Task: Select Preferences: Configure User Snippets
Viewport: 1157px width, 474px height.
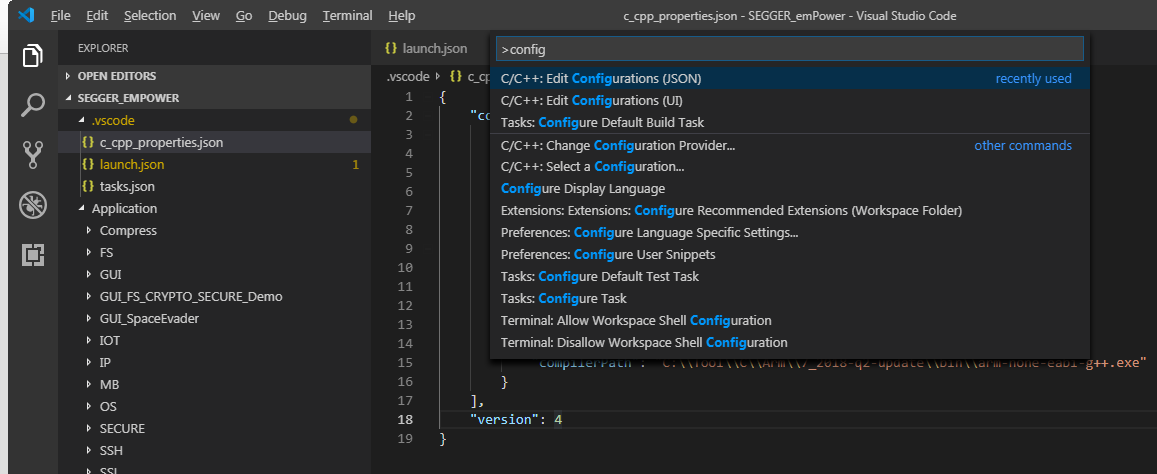Action: coord(790,255)
